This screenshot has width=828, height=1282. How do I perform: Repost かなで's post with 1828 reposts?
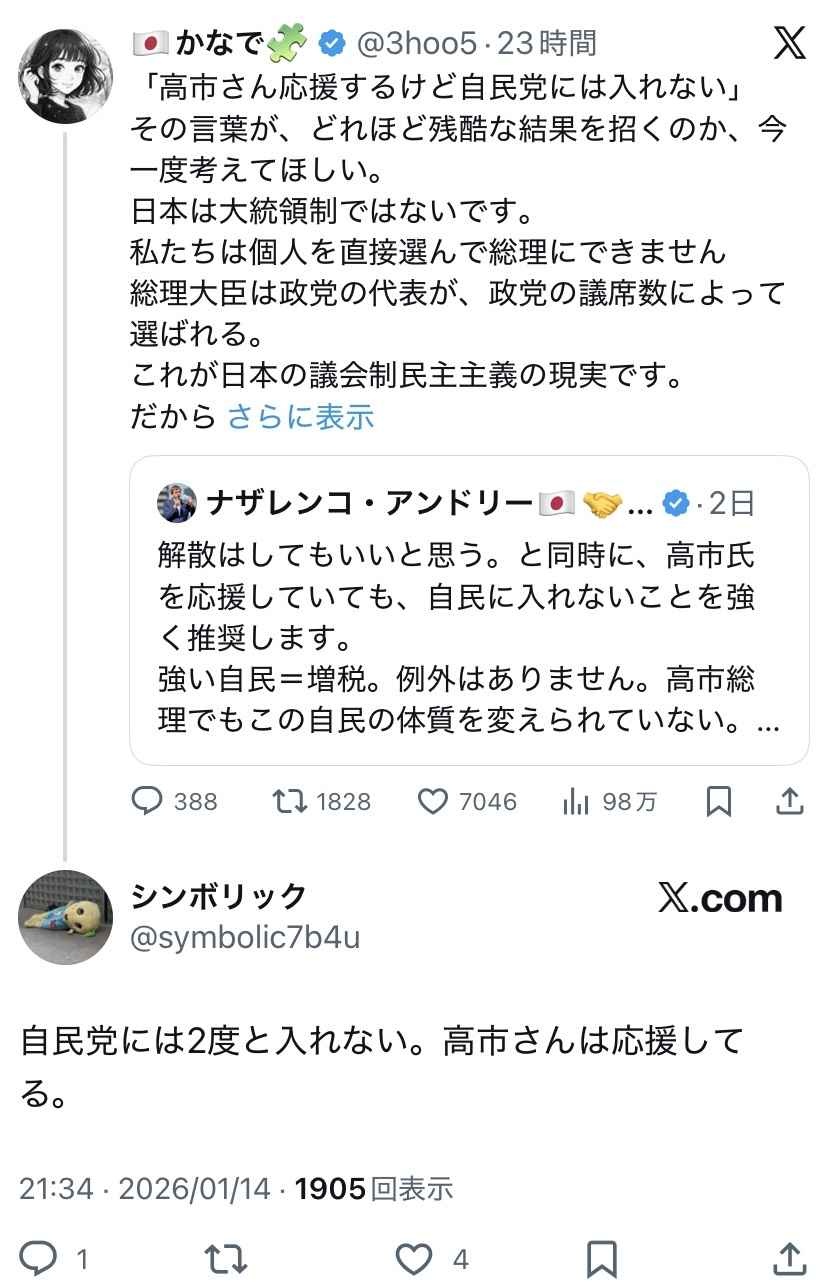(290, 801)
